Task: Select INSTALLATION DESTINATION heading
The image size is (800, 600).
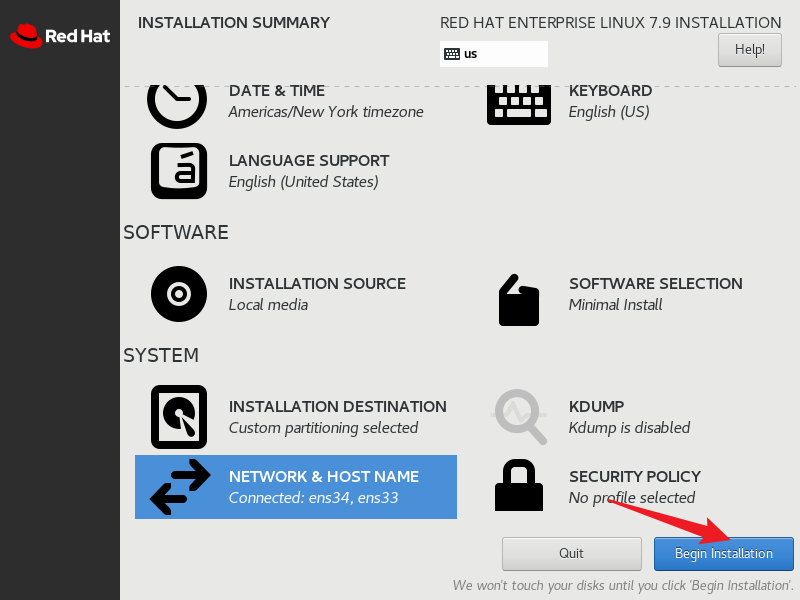Action: pos(337,407)
